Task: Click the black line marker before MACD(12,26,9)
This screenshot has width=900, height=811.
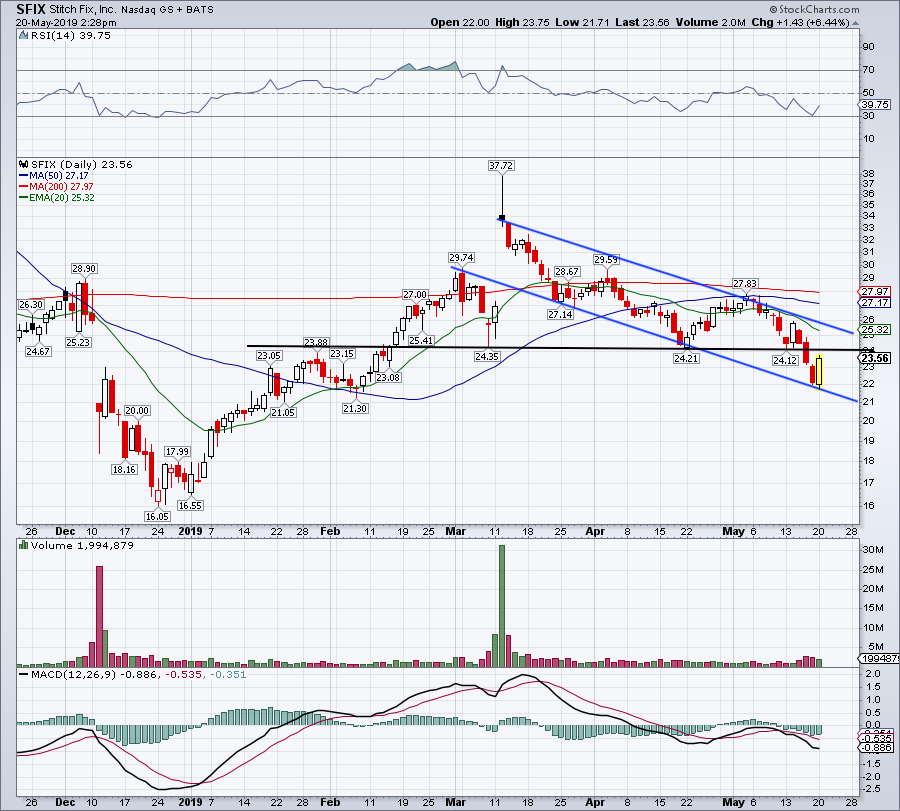Action: [24, 674]
